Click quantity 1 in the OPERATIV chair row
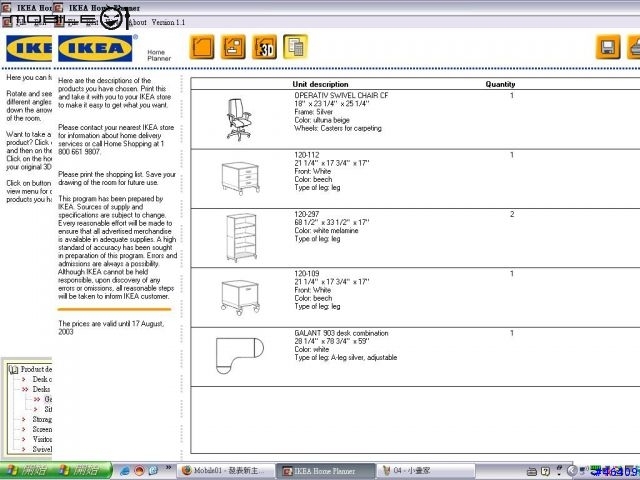 tap(512, 95)
